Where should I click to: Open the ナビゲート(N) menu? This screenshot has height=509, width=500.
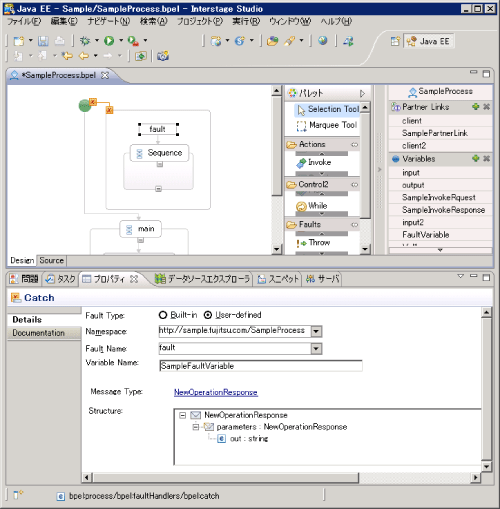coord(109,22)
